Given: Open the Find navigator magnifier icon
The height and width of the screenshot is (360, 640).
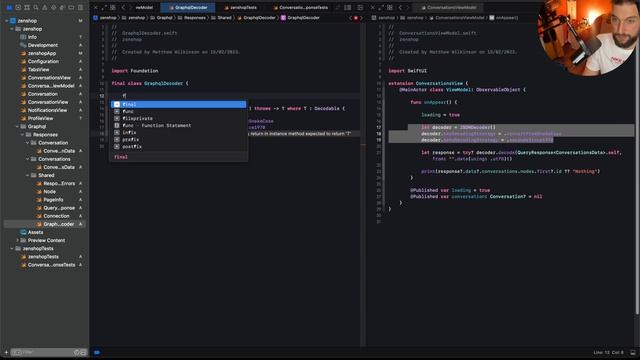Looking at the screenshot, I should click(x=36, y=7).
